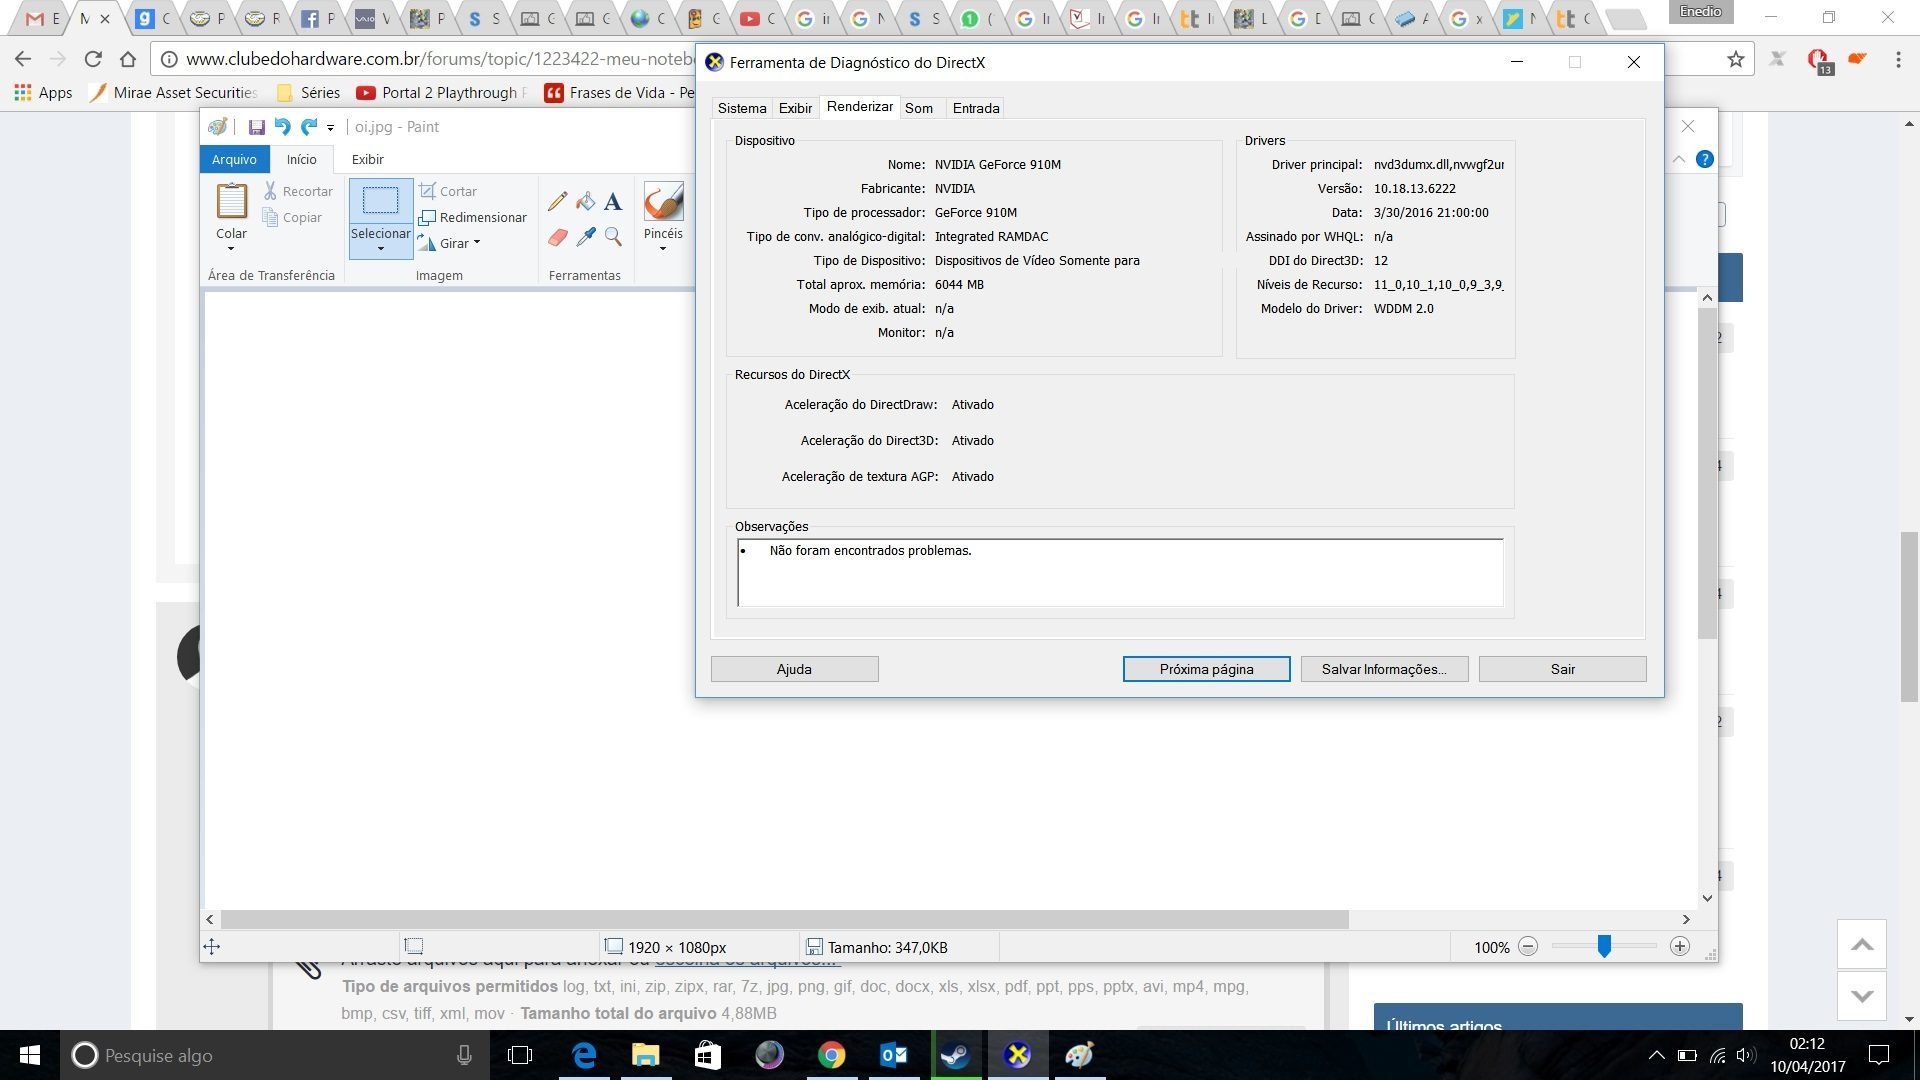This screenshot has width=1920, height=1080.
Task: Click Sair button in DirectX tool
Action: click(1562, 669)
